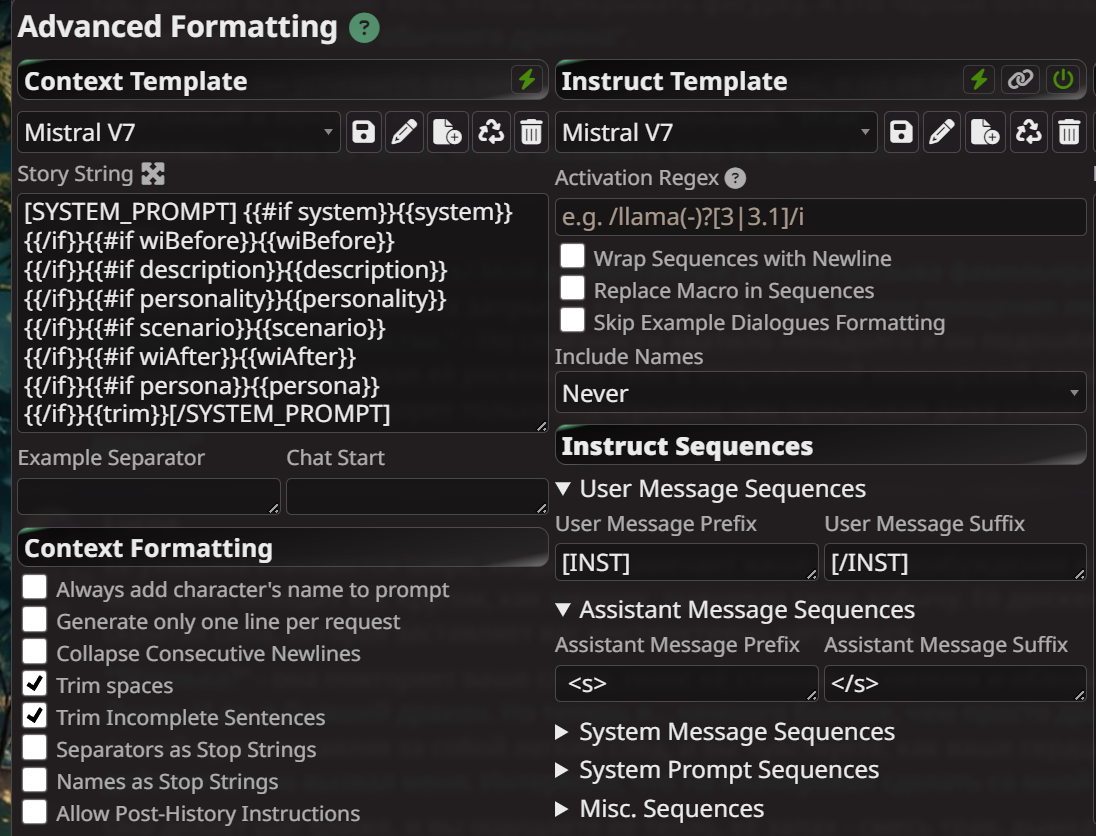Collapse User Message Sequences section
1096x836 pixels.
tap(711, 489)
